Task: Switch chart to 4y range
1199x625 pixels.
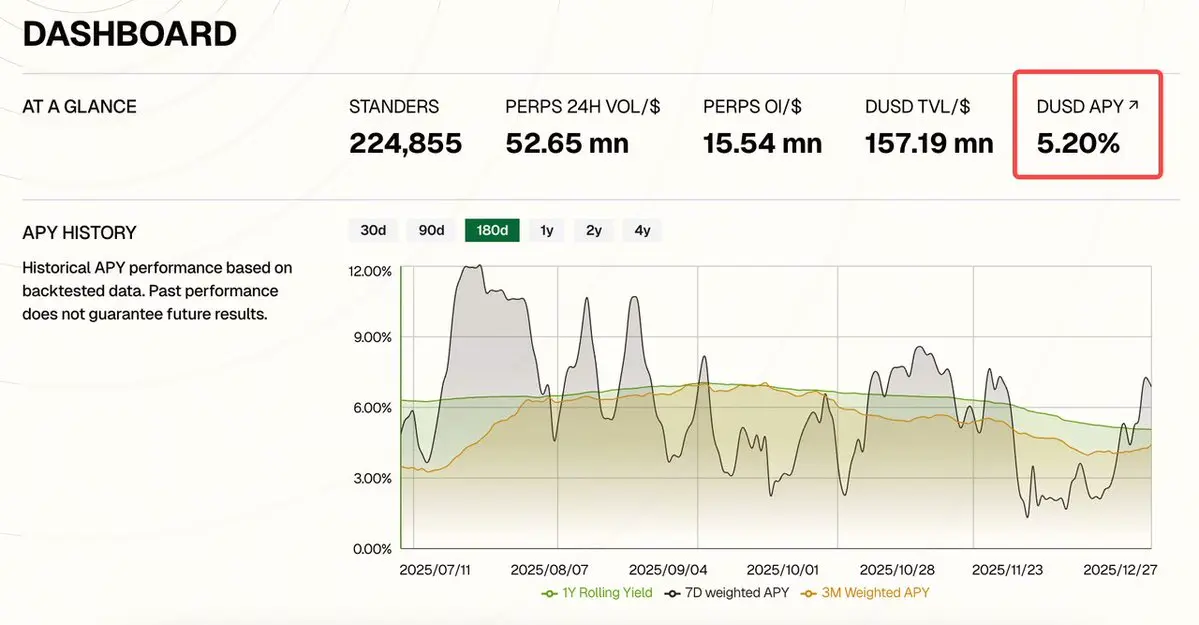Action: [642, 230]
